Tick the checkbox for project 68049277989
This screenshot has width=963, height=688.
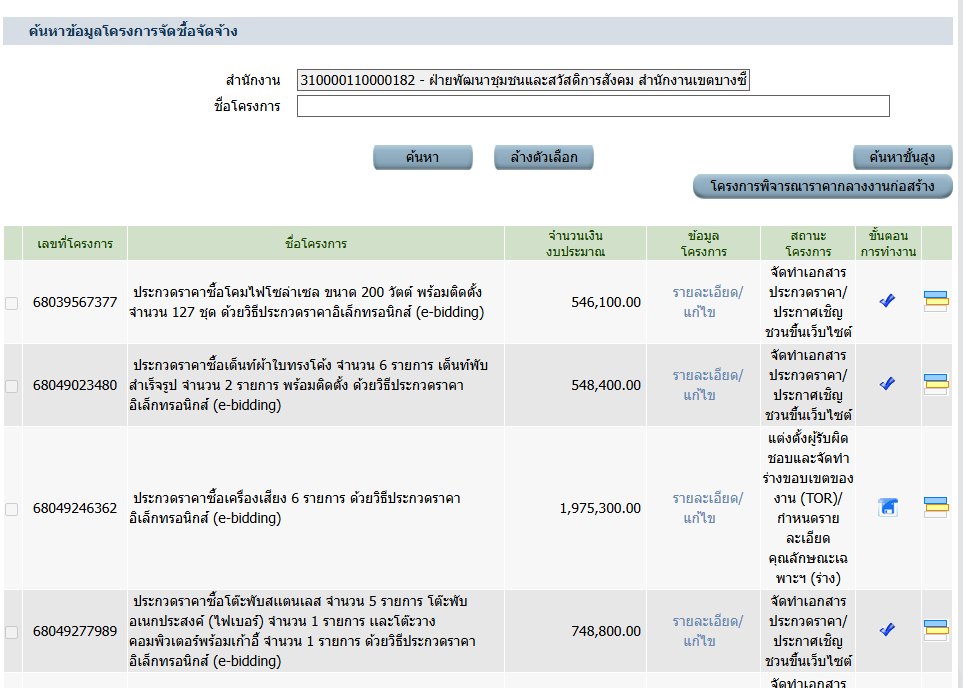12,632
